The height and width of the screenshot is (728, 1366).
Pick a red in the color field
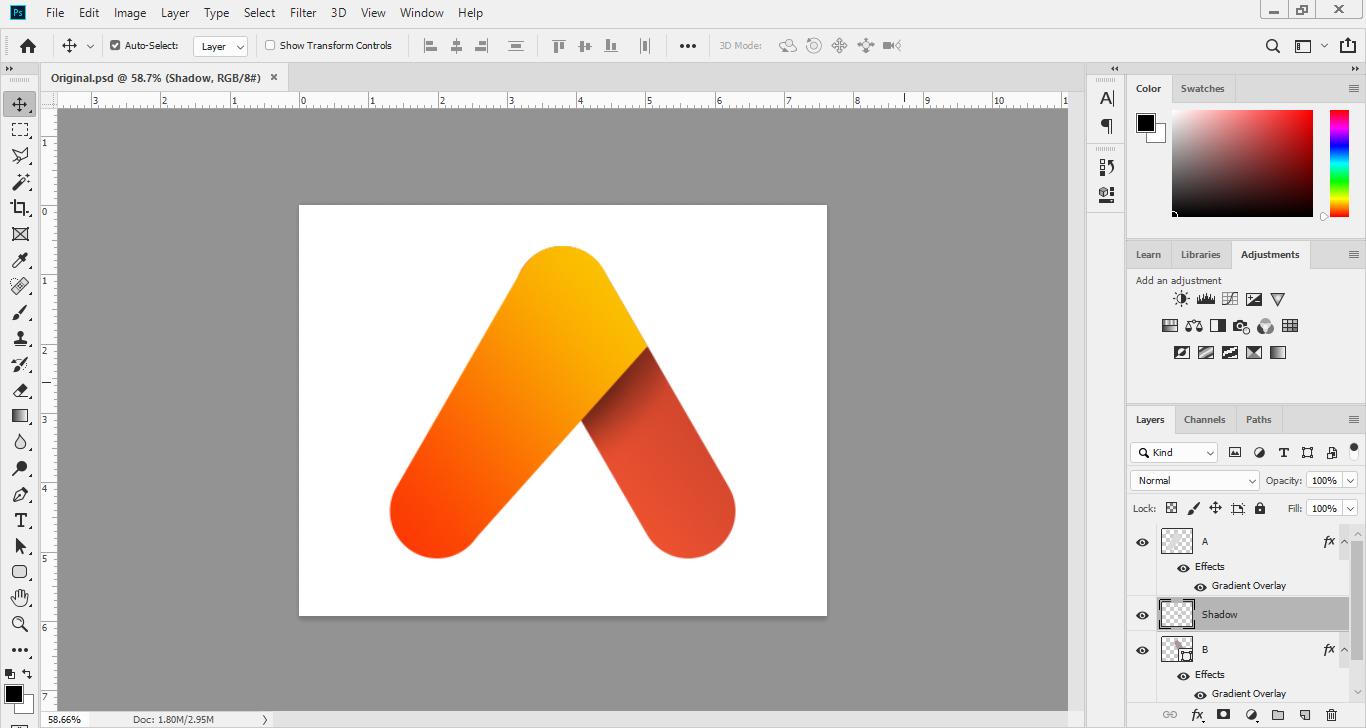click(x=1243, y=163)
